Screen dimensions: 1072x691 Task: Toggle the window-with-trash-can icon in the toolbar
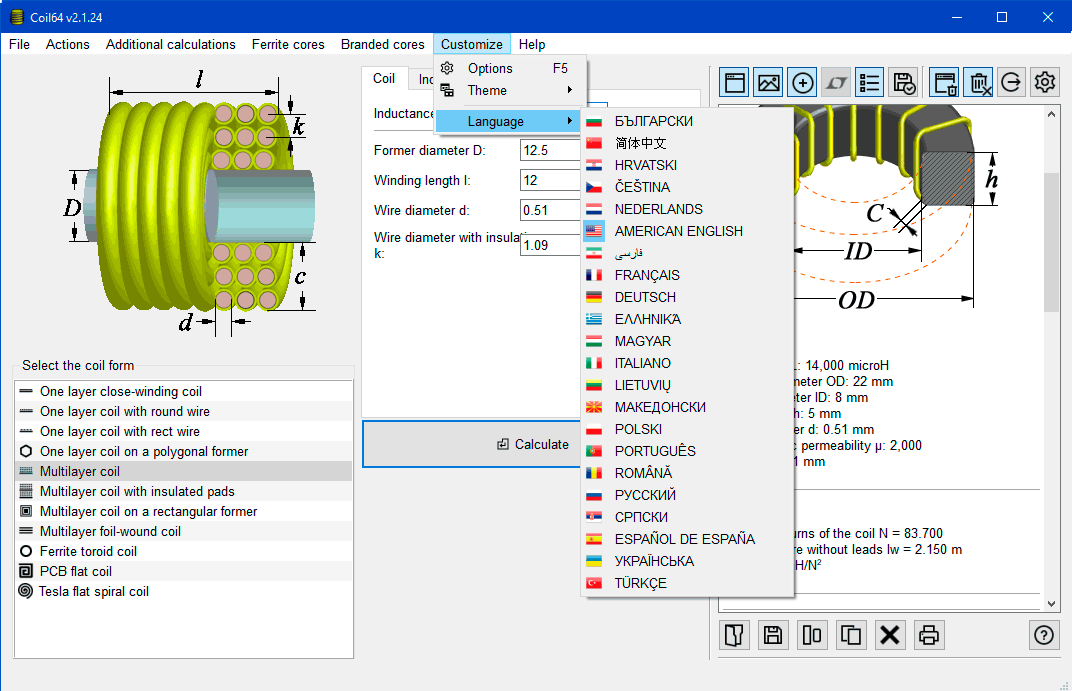pyautogui.click(x=944, y=83)
